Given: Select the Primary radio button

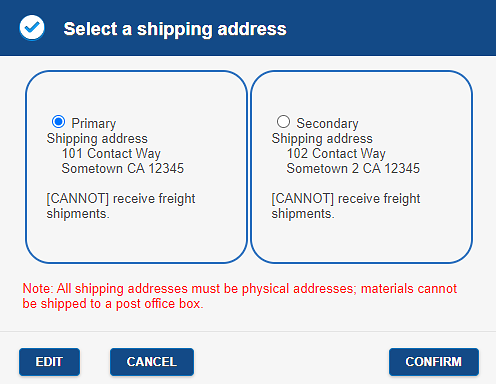Looking at the screenshot, I should [x=58, y=122].
